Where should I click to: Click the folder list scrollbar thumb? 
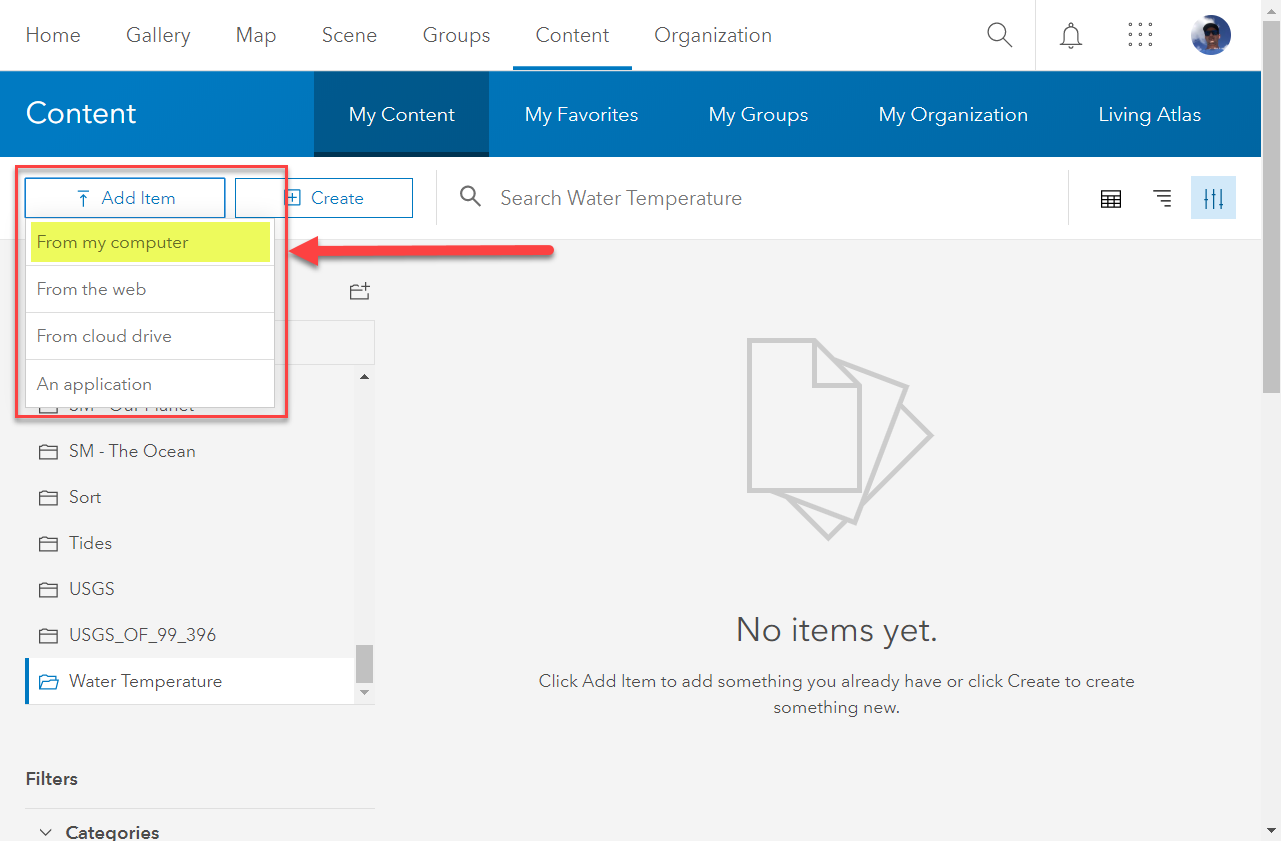[364, 663]
